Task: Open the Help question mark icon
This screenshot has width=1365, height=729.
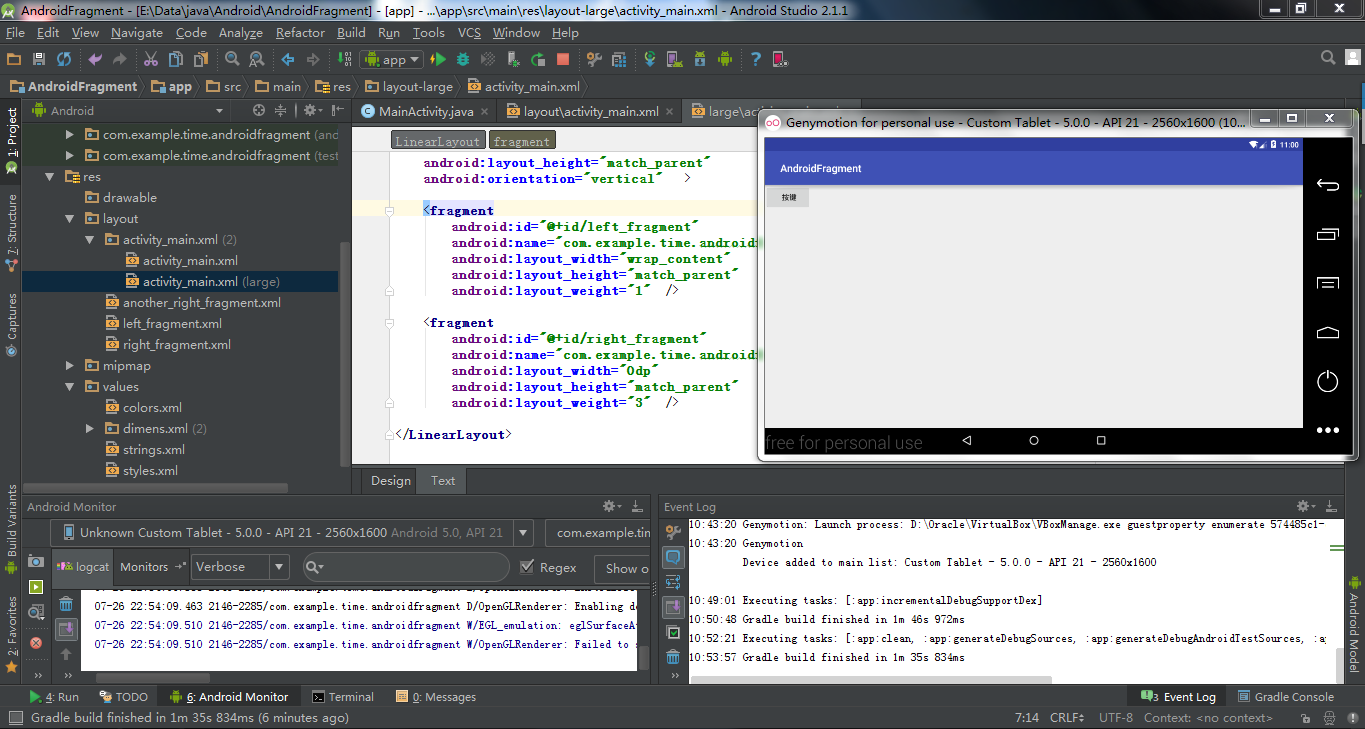Action: (x=756, y=60)
